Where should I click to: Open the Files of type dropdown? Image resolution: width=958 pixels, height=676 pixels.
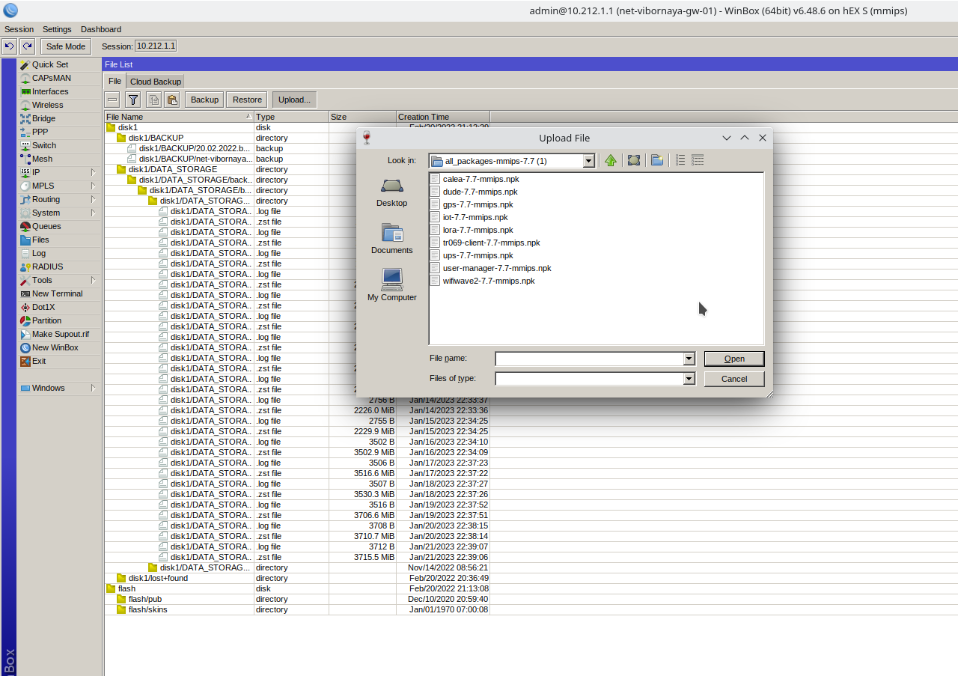(688, 379)
